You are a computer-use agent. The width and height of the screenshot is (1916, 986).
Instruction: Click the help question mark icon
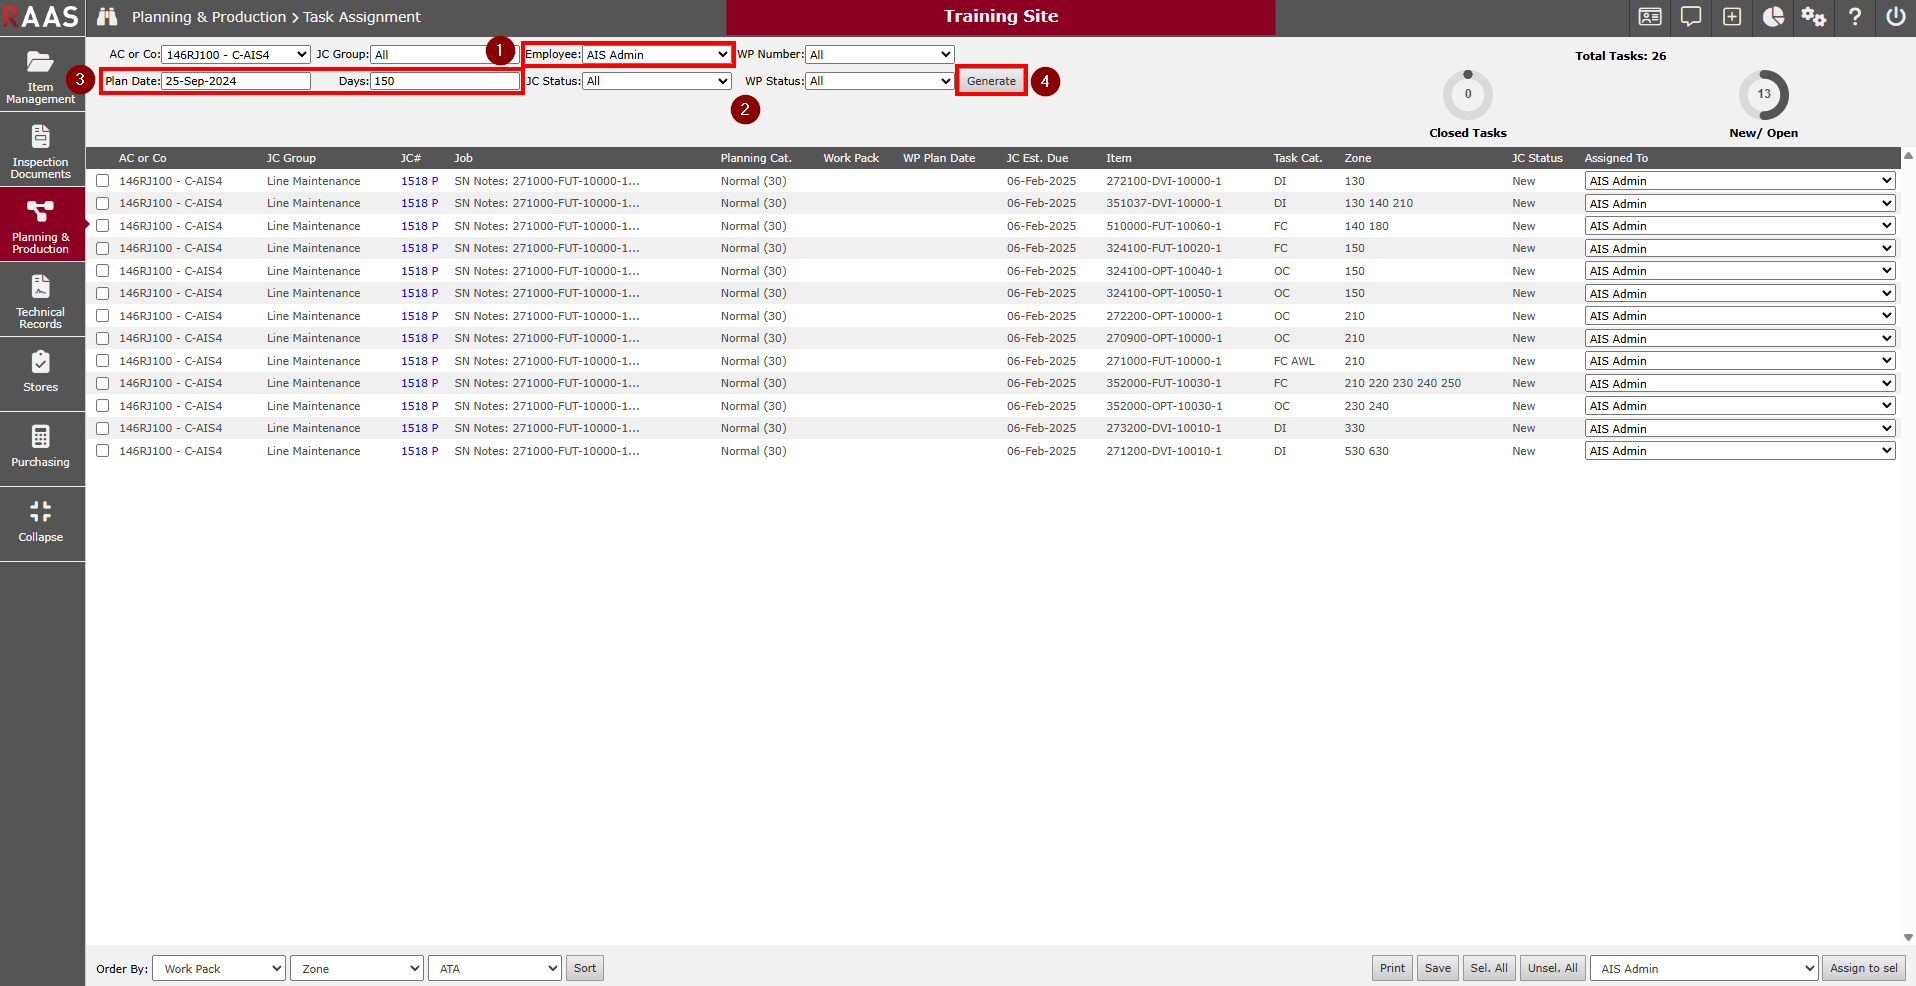(x=1854, y=17)
